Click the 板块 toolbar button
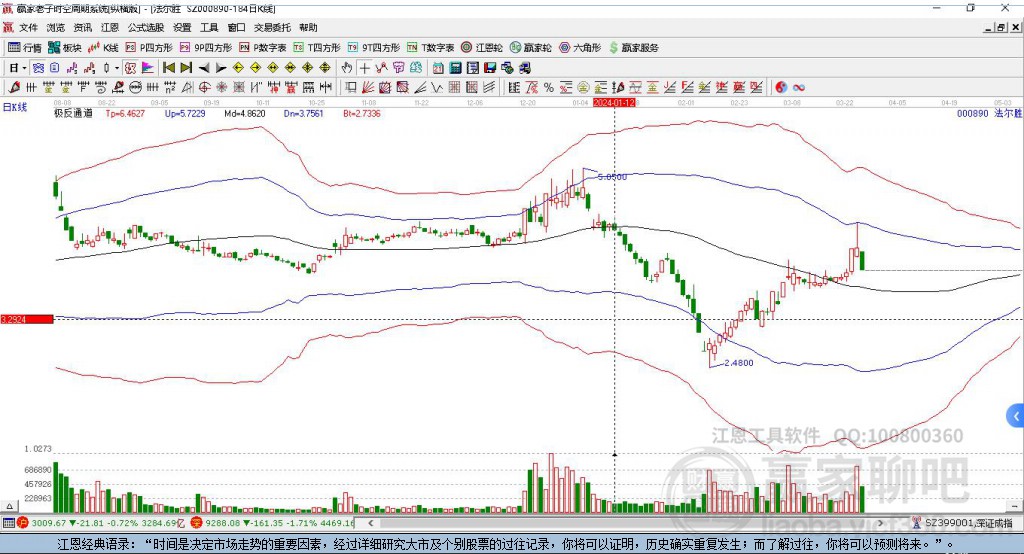Screen dimensions: 1024x554 pos(65,48)
